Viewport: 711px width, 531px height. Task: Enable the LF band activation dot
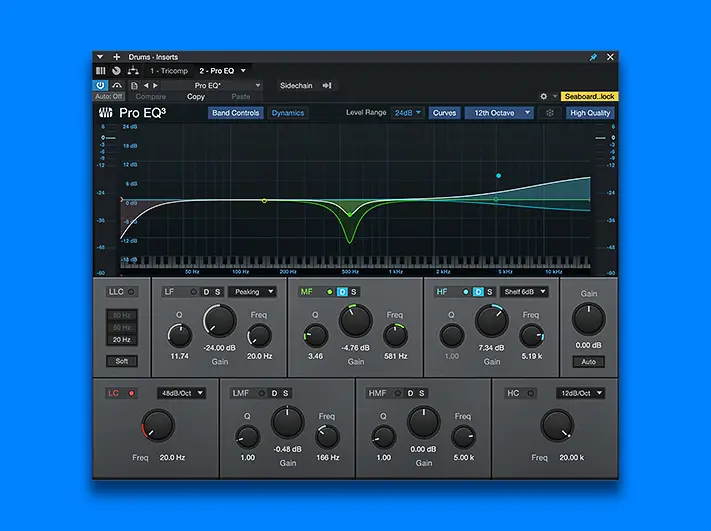[194, 292]
